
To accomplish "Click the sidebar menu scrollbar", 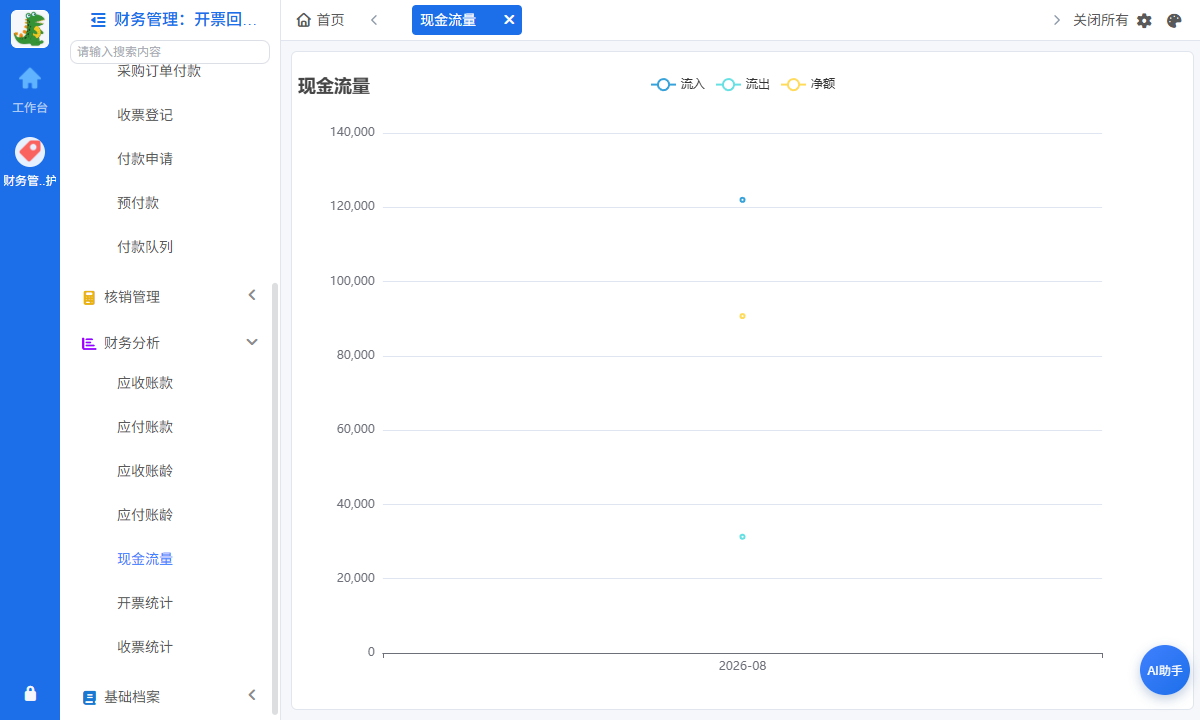I will tap(275, 498).
